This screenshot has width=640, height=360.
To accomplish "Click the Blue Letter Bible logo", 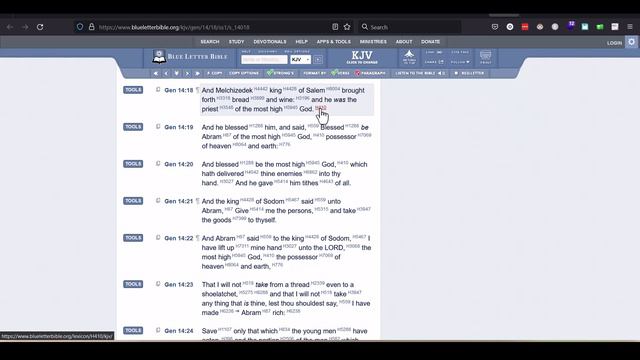I will click(x=190, y=57).
